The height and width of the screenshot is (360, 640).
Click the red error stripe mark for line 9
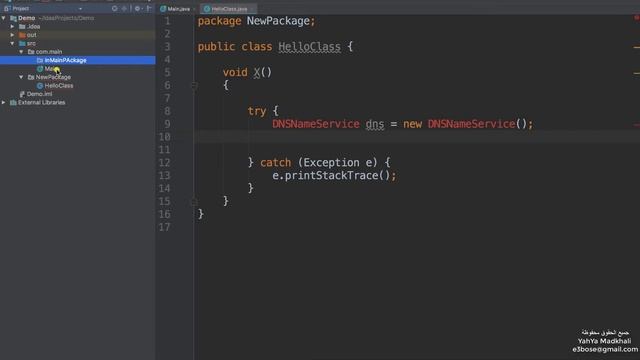pos(637,125)
